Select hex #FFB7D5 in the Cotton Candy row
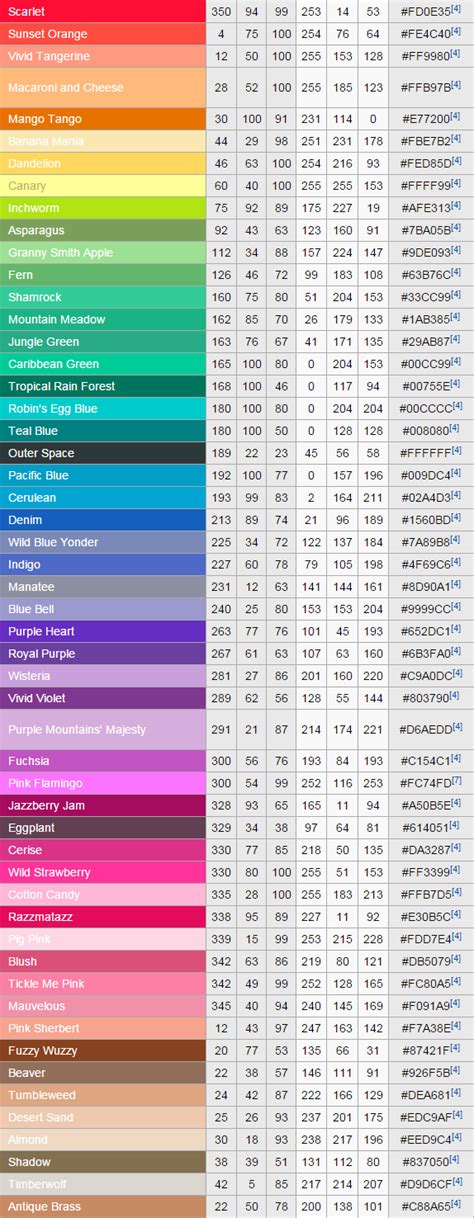The height and width of the screenshot is (1218, 474). [x=425, y=894]
